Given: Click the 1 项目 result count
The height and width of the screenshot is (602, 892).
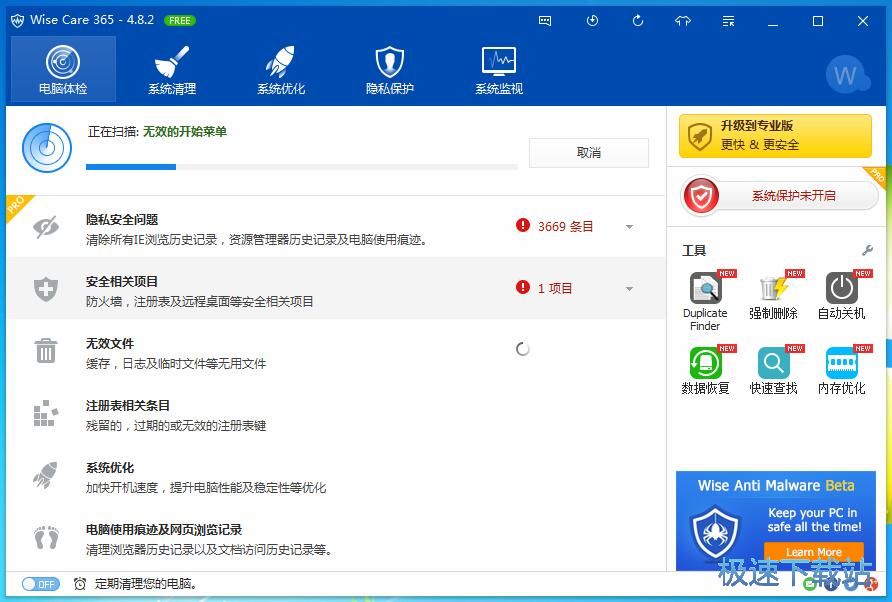Looking at the screenshot, I should [555, 288].
